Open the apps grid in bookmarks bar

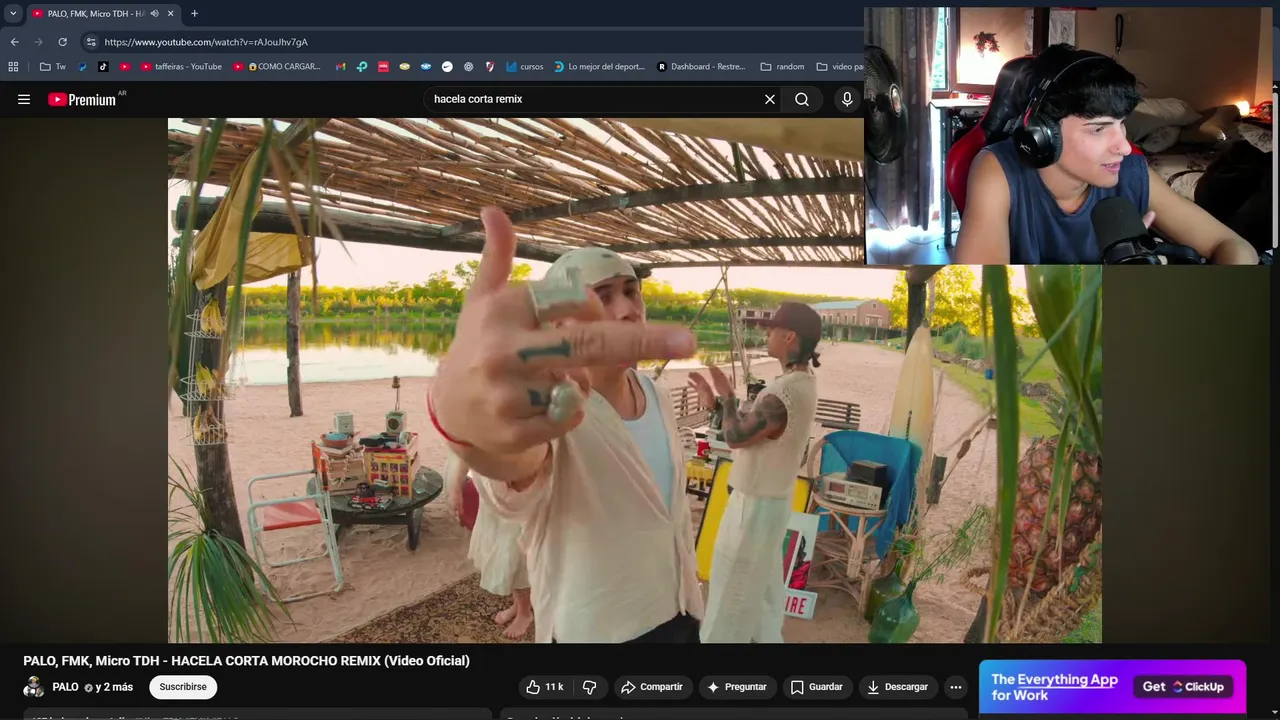point(13,67)
